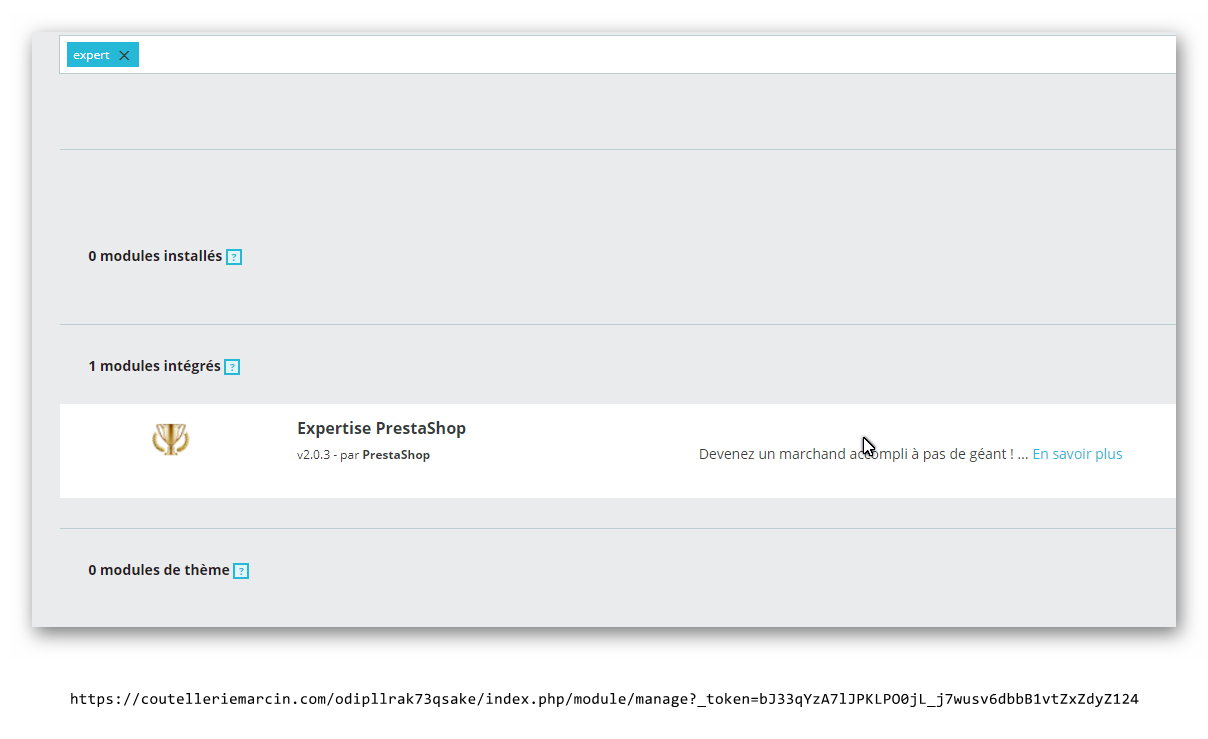Click the "Devenez un marchand accompli" description
1208x739 pixels.
(x=863, y=454)
